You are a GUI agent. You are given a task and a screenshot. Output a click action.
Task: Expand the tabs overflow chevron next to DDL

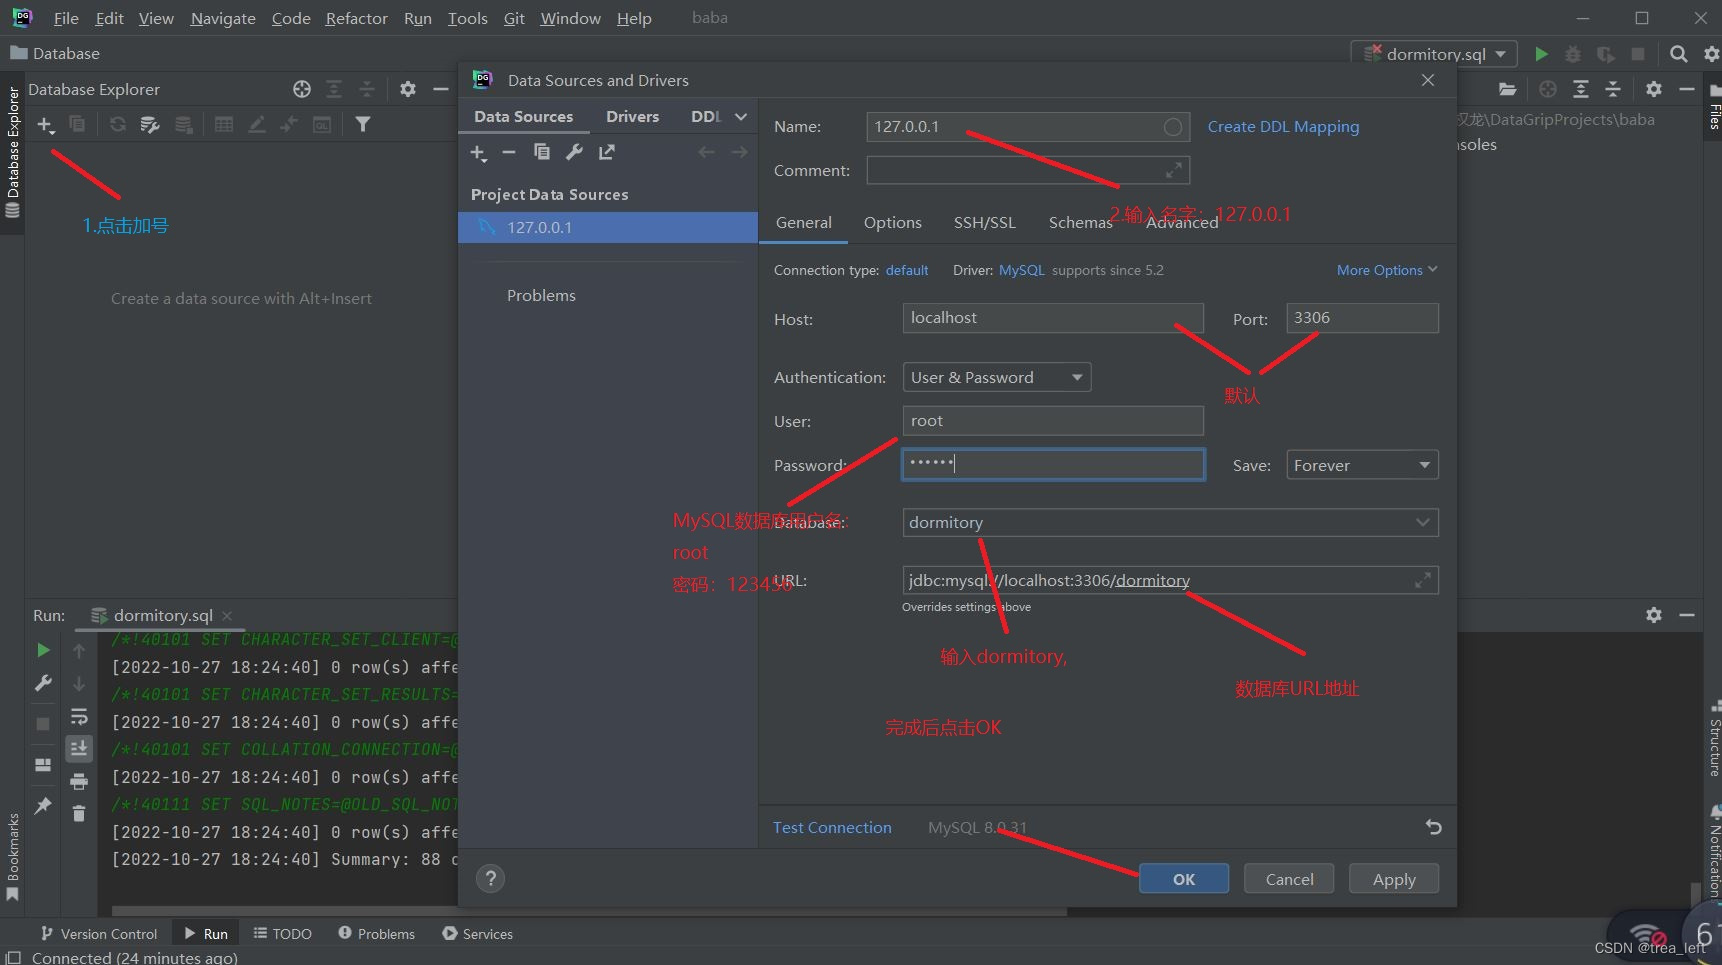click(741, 117)
